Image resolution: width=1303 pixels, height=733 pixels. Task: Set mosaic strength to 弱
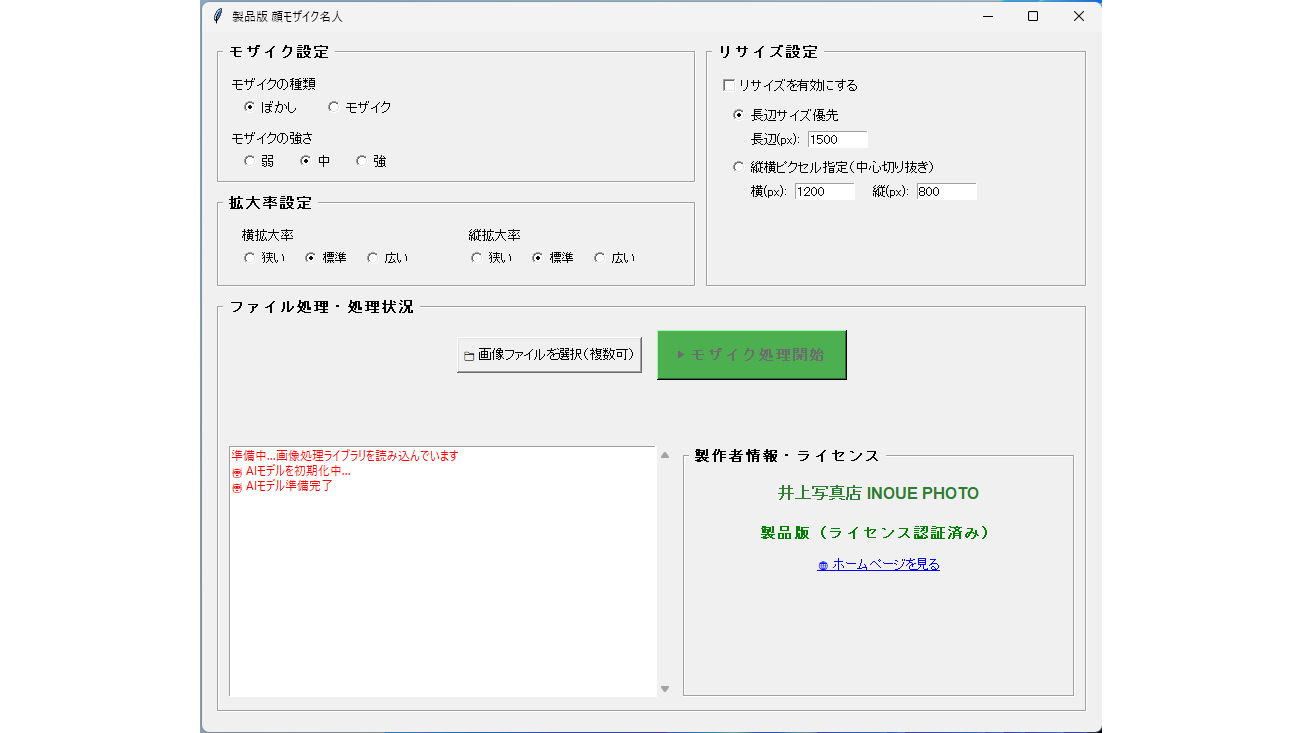point(249,160)
